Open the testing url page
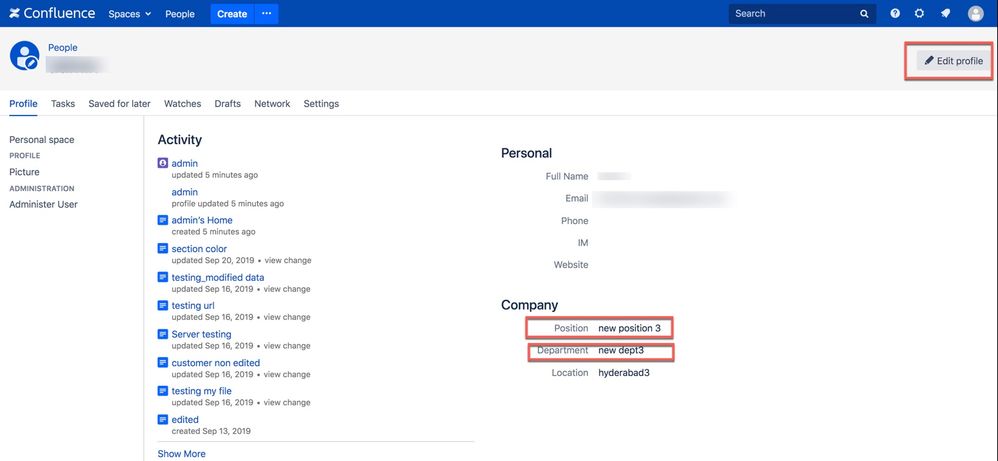Screen dimensions: 998x461 (193, 306)
